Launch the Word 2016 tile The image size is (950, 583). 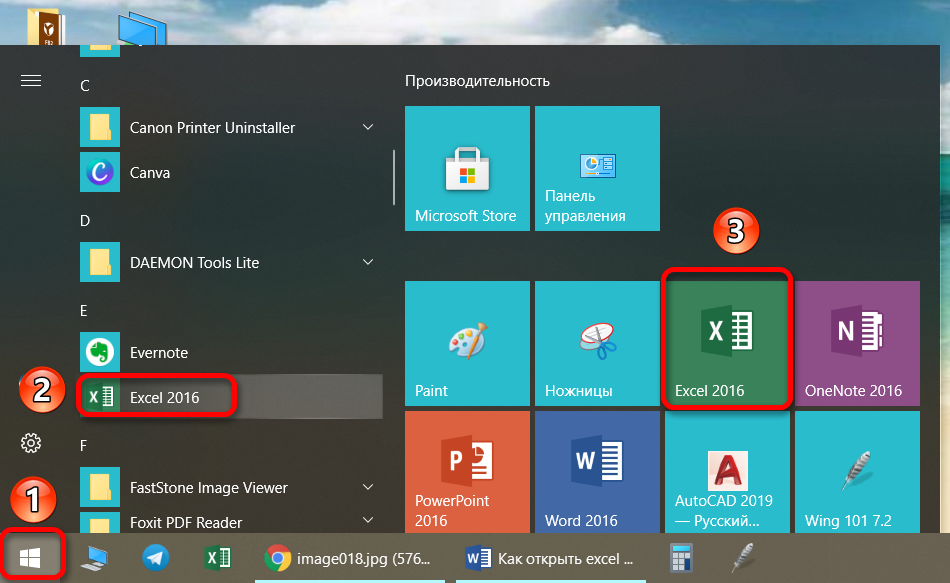click(596, 470)
